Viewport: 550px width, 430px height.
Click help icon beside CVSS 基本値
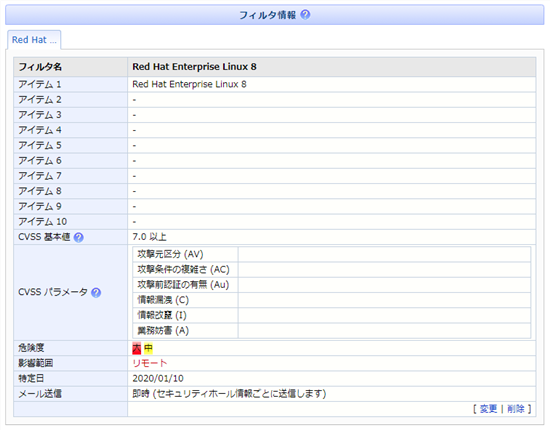[79, 237]
